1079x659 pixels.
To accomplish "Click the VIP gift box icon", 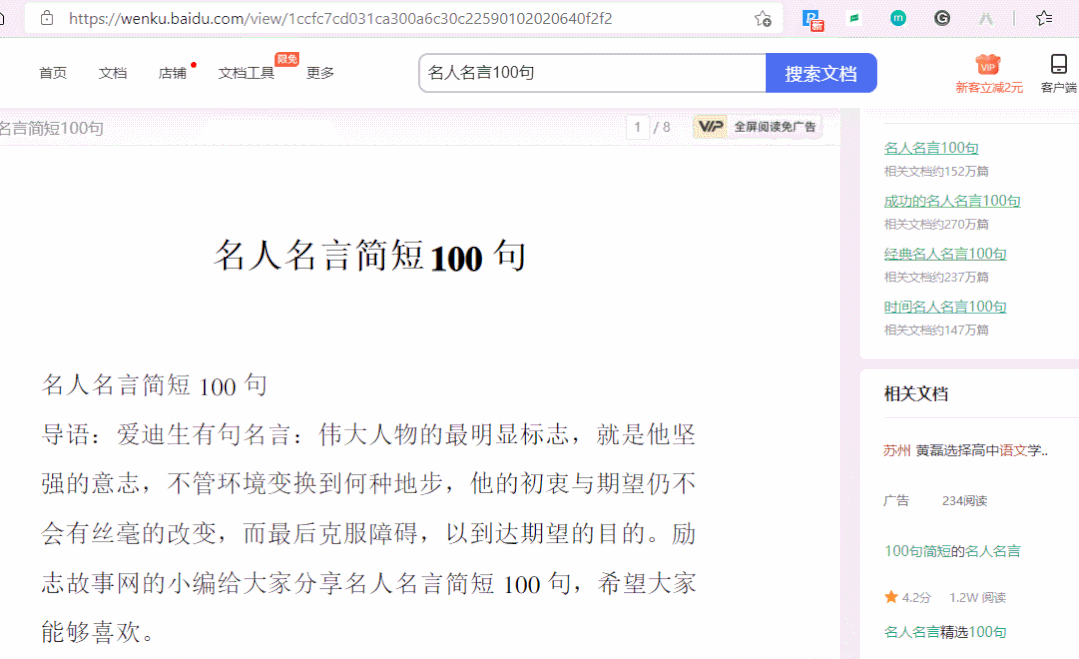I will (x=988, y=65).
